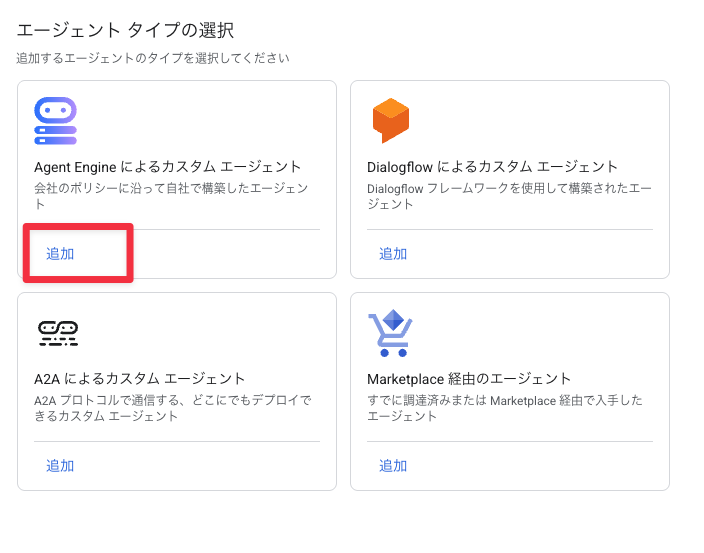704x553 pixels.
Task: Click the A2A プロトコルで通信する description text
Action: 173,408
